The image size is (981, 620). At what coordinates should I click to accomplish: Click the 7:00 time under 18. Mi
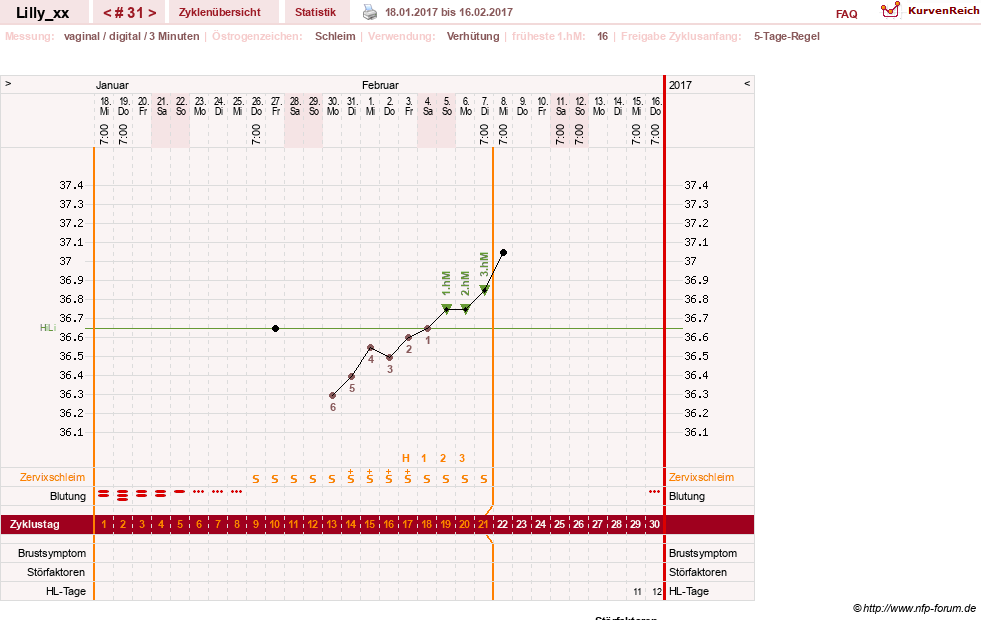click(104, 134)
